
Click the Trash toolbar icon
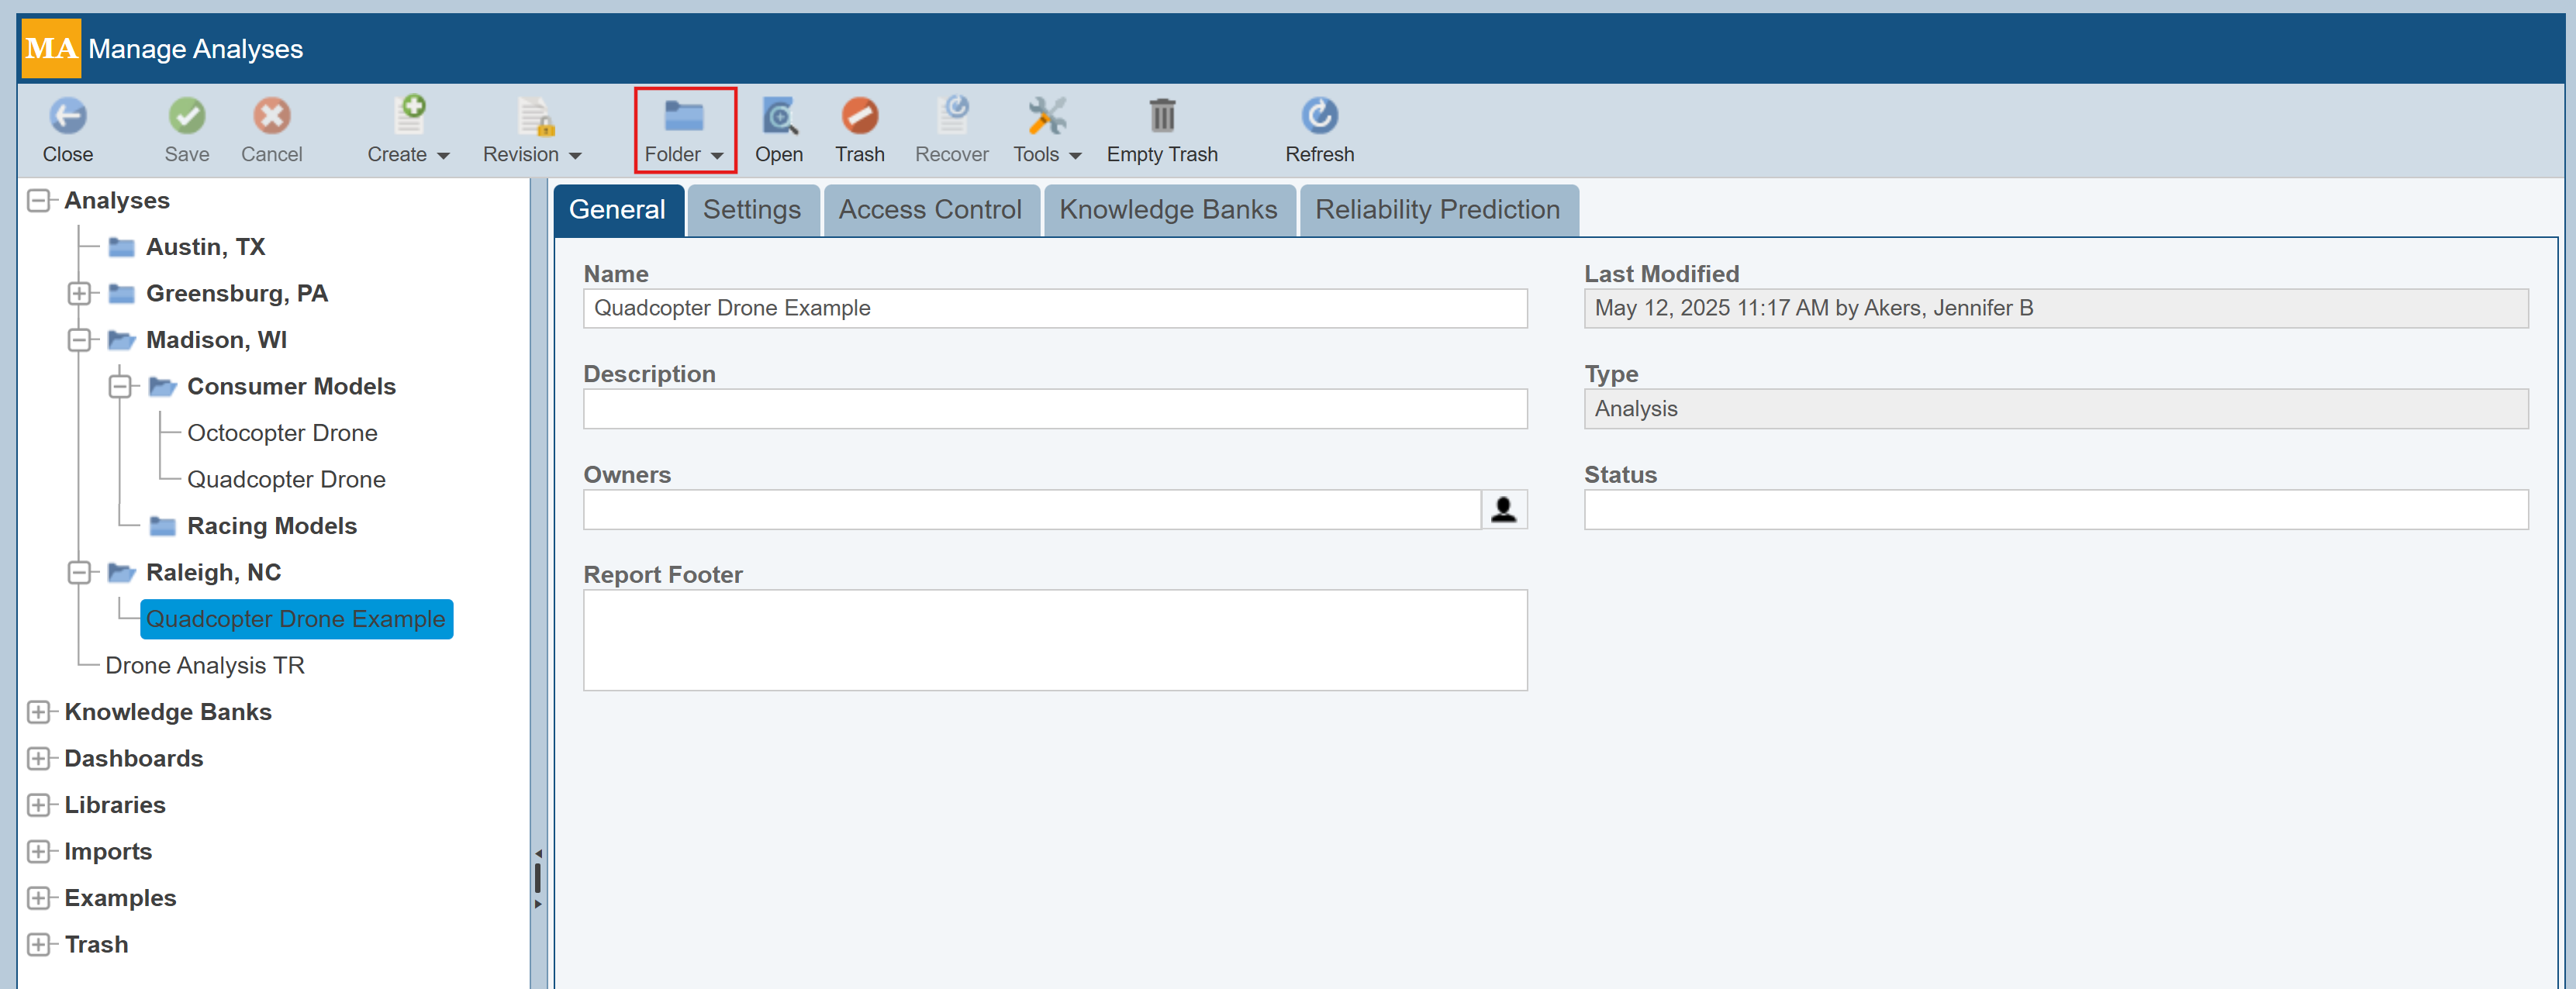859,116
